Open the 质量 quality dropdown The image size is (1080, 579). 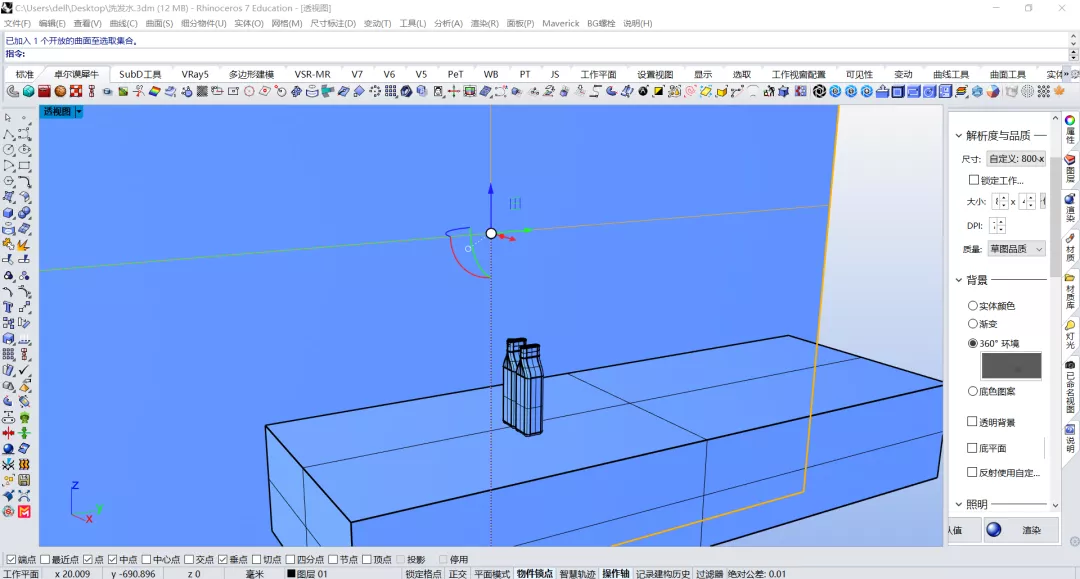point(1016,249)
